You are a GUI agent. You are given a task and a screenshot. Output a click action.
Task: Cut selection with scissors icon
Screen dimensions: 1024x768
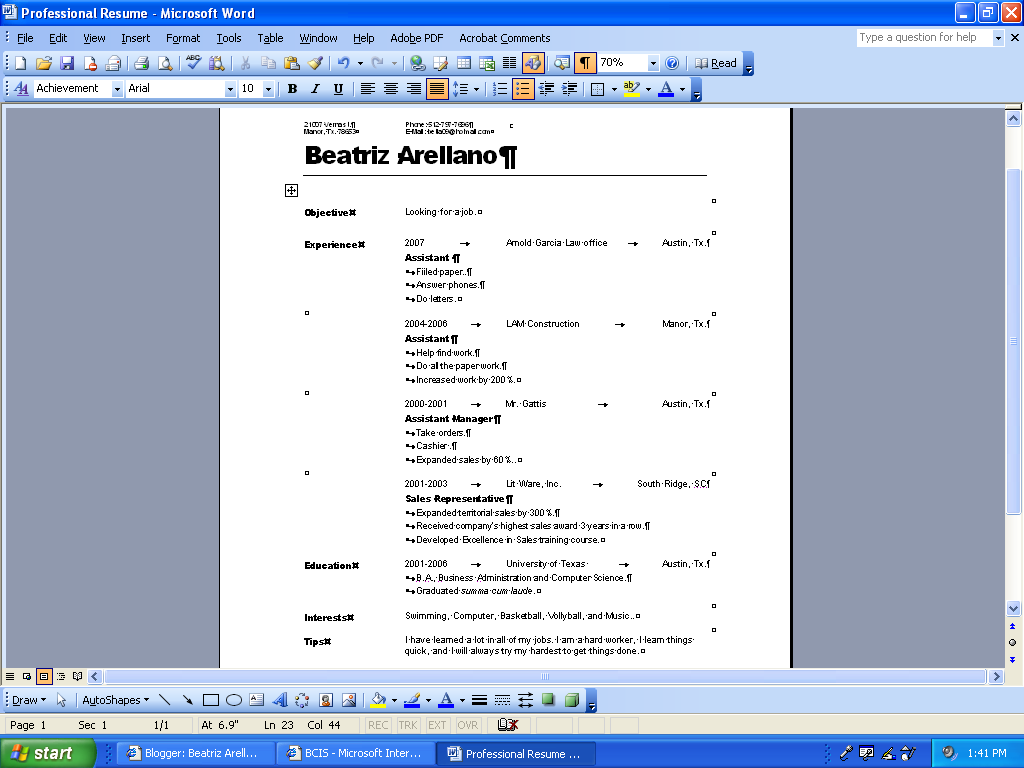click(246, 63)
